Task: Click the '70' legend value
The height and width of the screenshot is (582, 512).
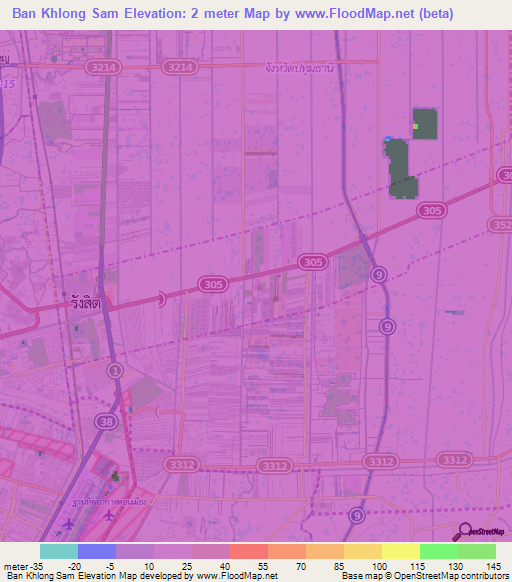Action: tap(301, 567)
